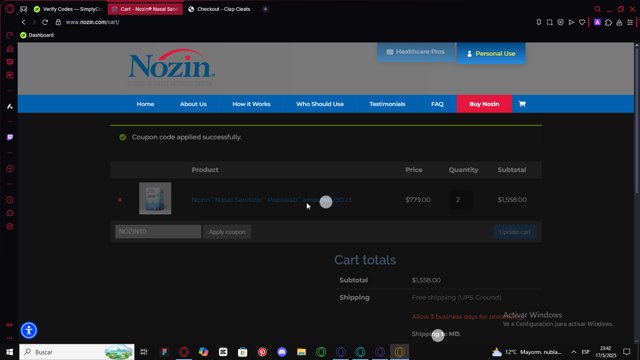This screenshot has width=640, height=360.
Task: Remove Nozin product from cart
Action: coord(120,200)
